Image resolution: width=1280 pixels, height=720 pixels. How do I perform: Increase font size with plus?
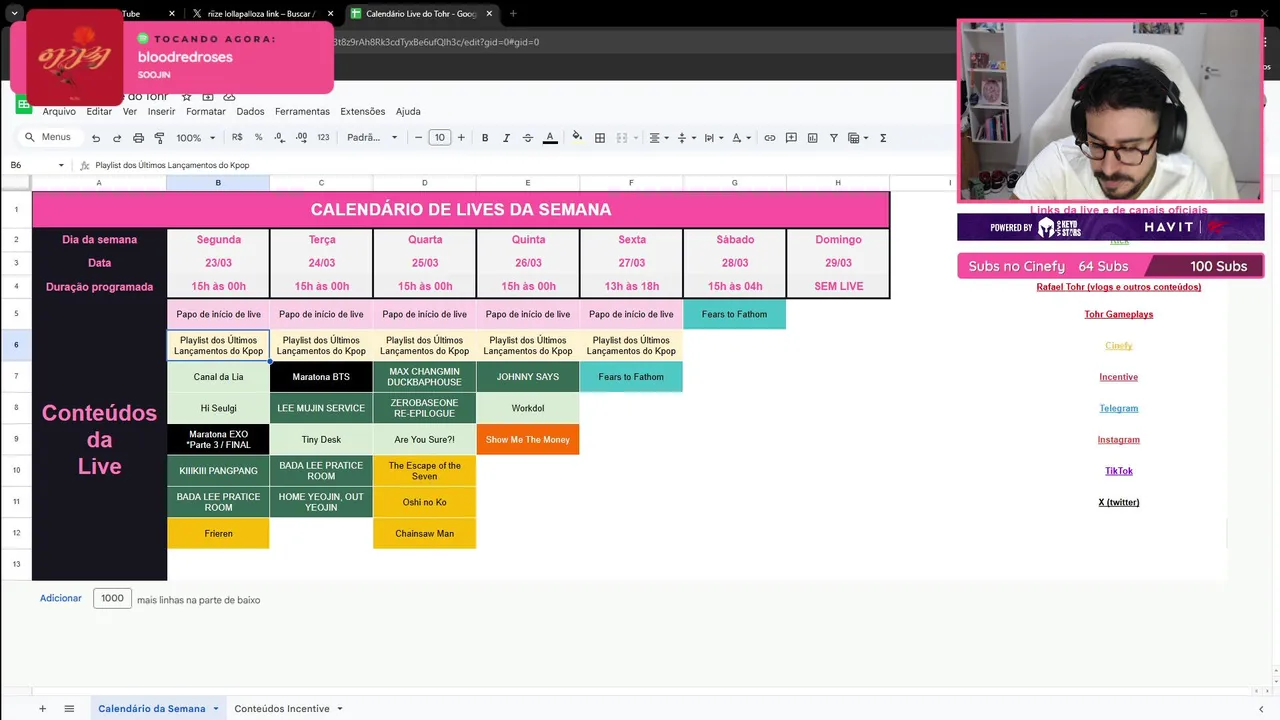point(461,138)
